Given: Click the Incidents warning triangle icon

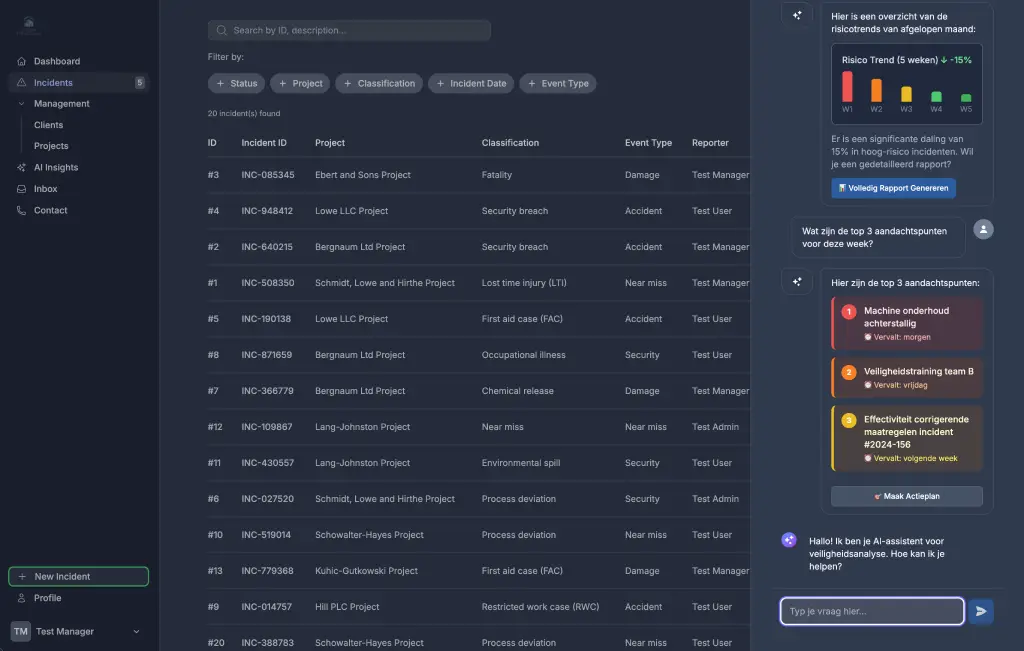Looking at the screenshot, I should click(x=20, y=83).
